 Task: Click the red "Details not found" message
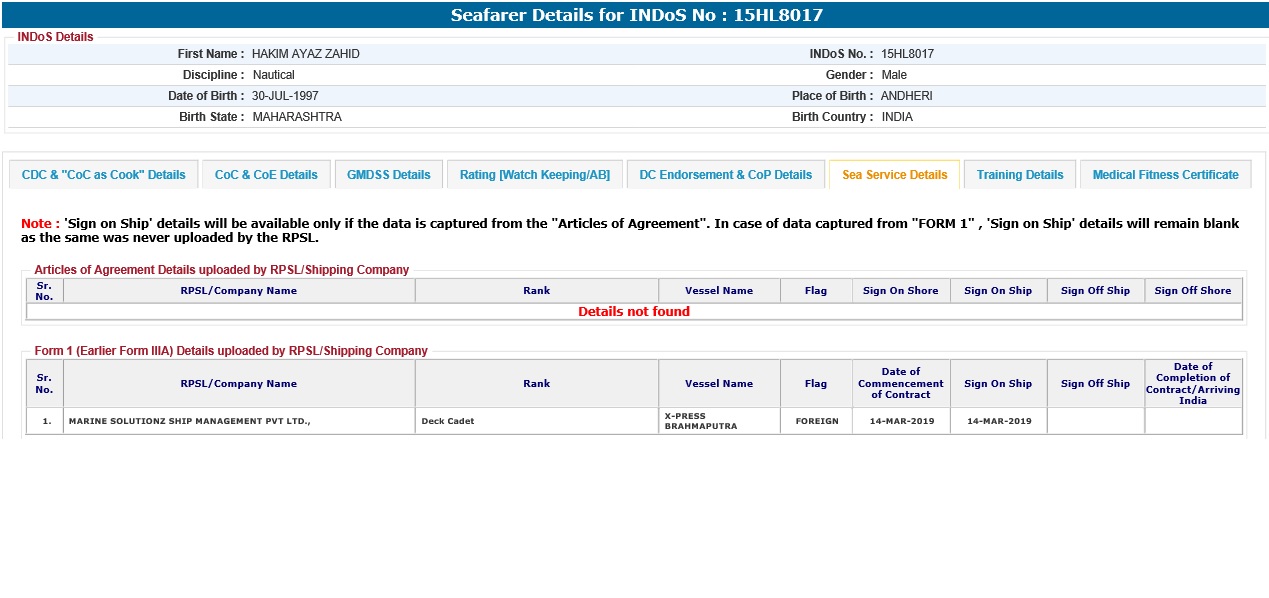pos(634,312)
